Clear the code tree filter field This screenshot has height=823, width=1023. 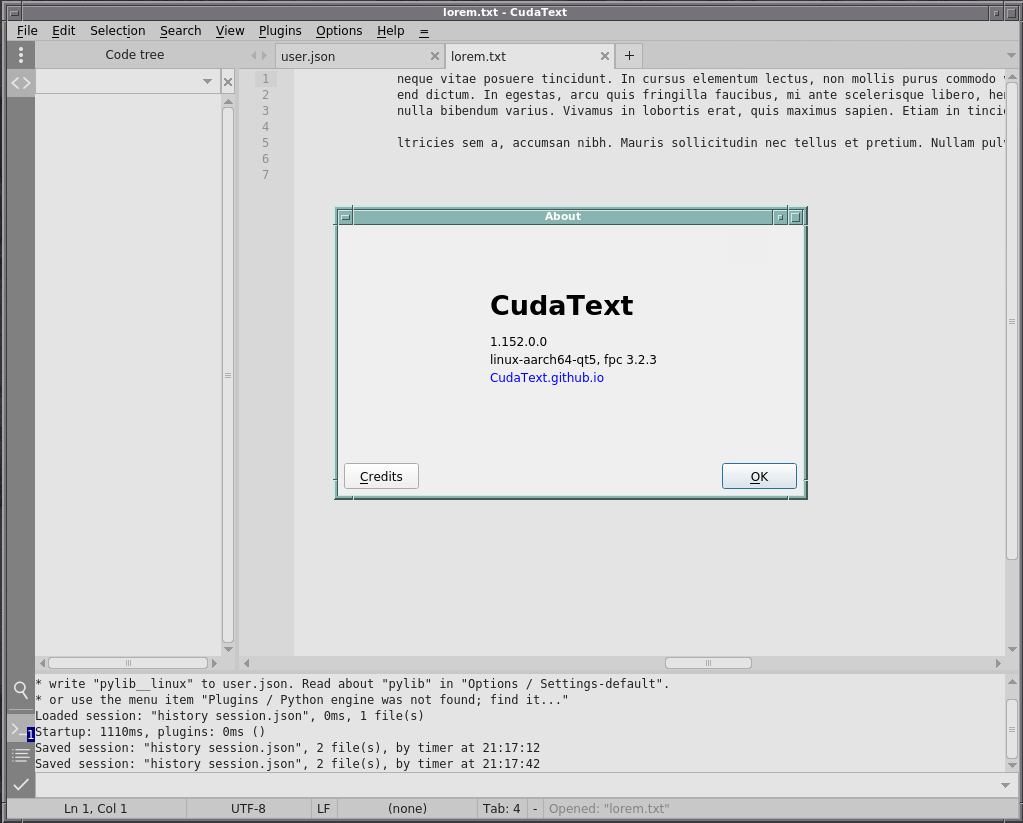(228, 82)
